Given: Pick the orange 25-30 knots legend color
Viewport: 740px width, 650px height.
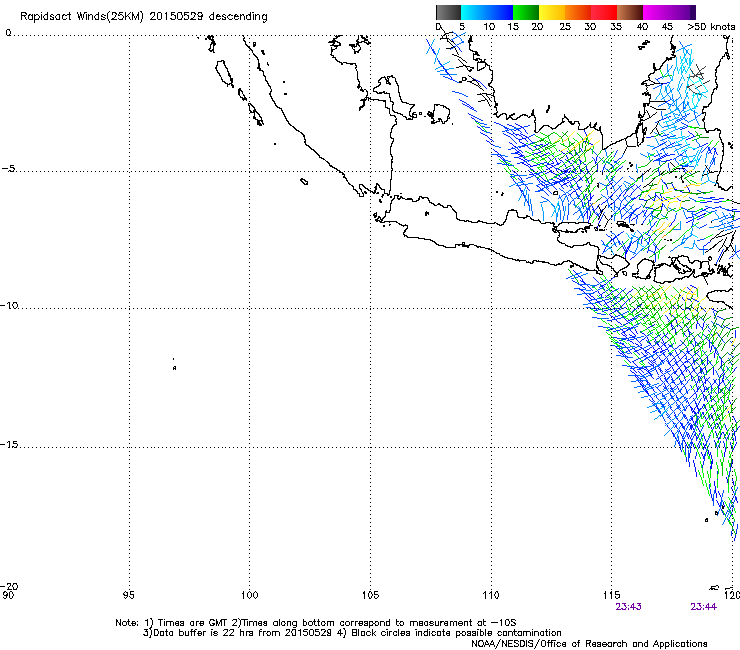Looking at the screenshot, I should (x=578, y=12).
